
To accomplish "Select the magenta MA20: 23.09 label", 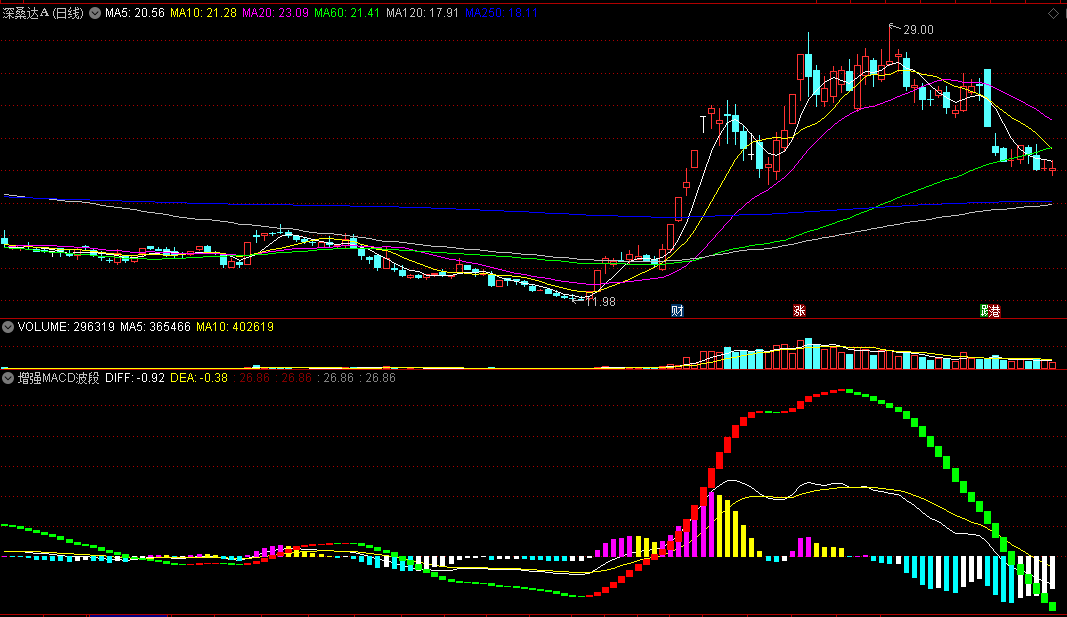I will pos(276,13).
